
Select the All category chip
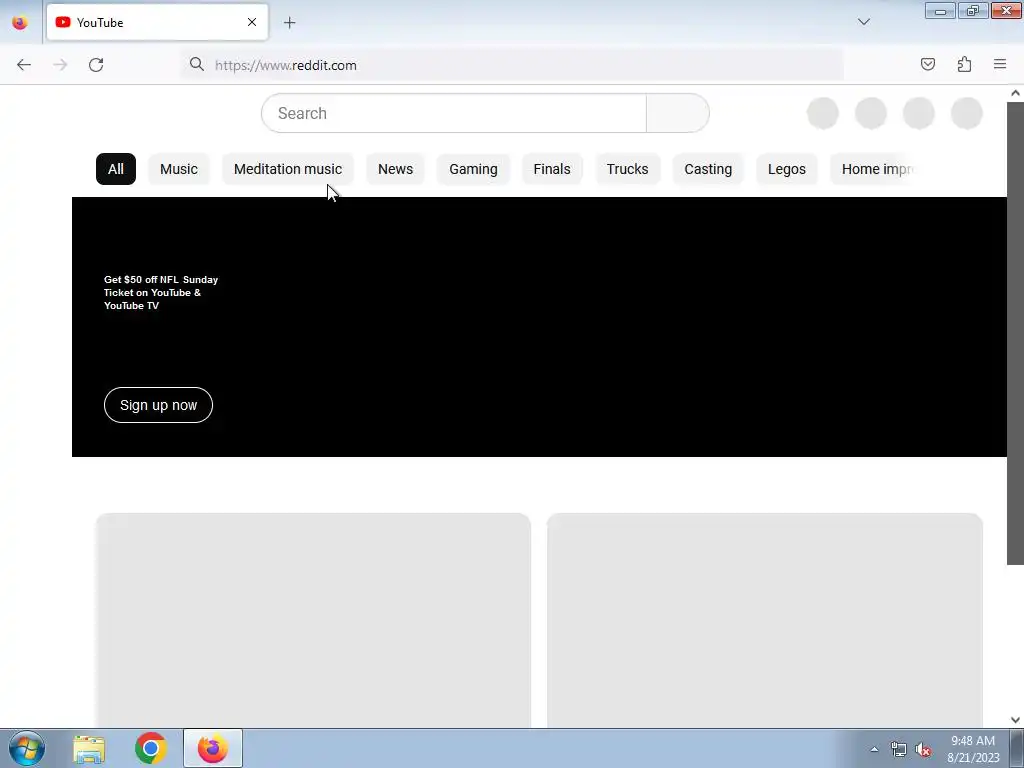coord(116,169)
